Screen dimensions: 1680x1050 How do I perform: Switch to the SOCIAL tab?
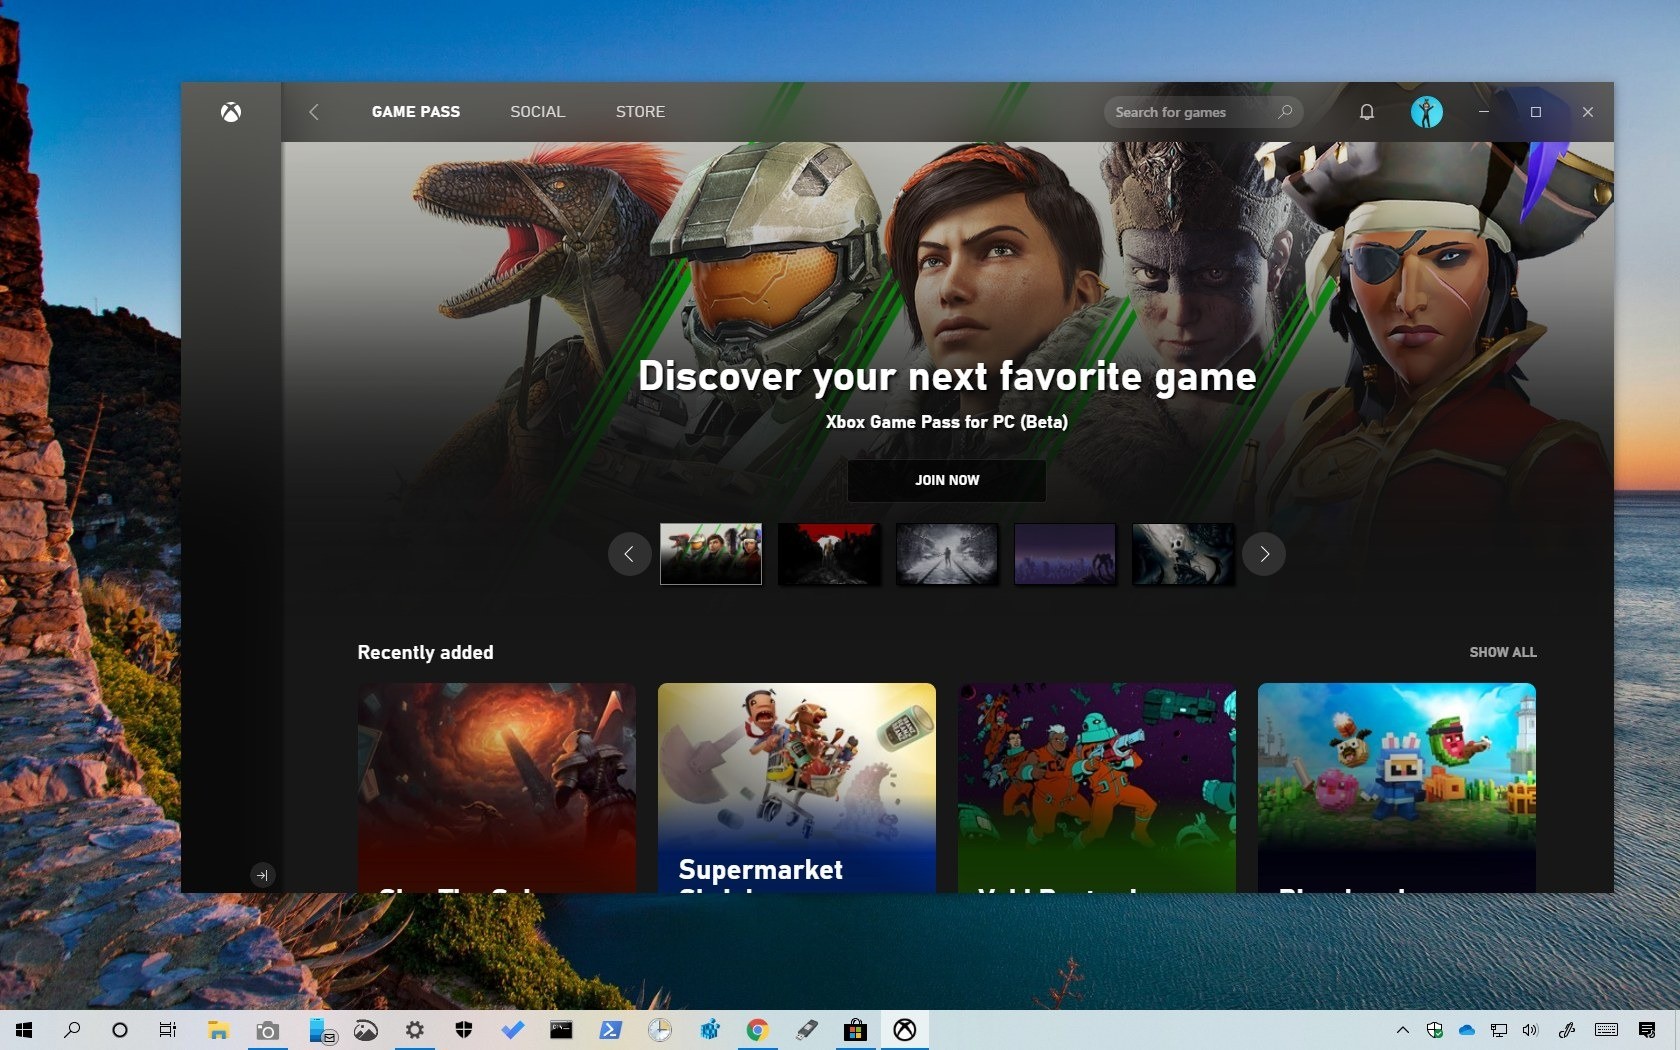537,112
